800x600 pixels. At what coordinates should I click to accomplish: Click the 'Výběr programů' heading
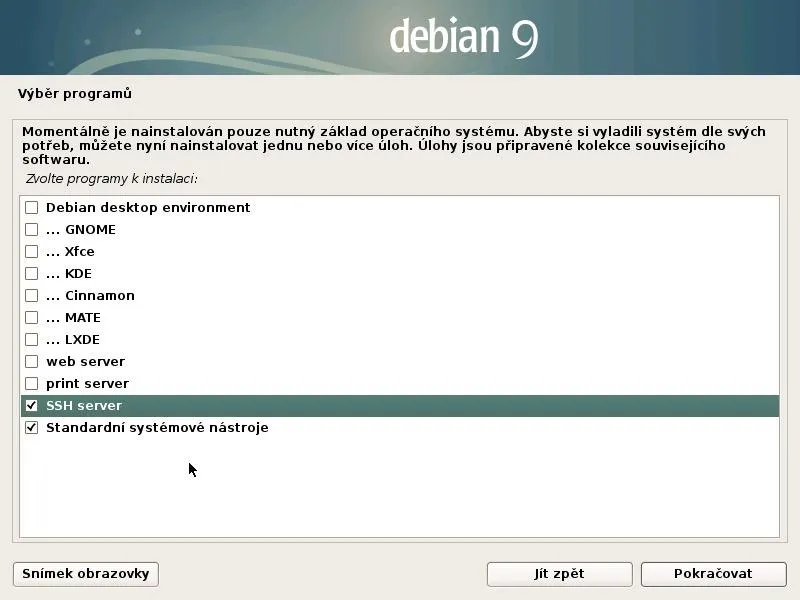pos(75,94)
